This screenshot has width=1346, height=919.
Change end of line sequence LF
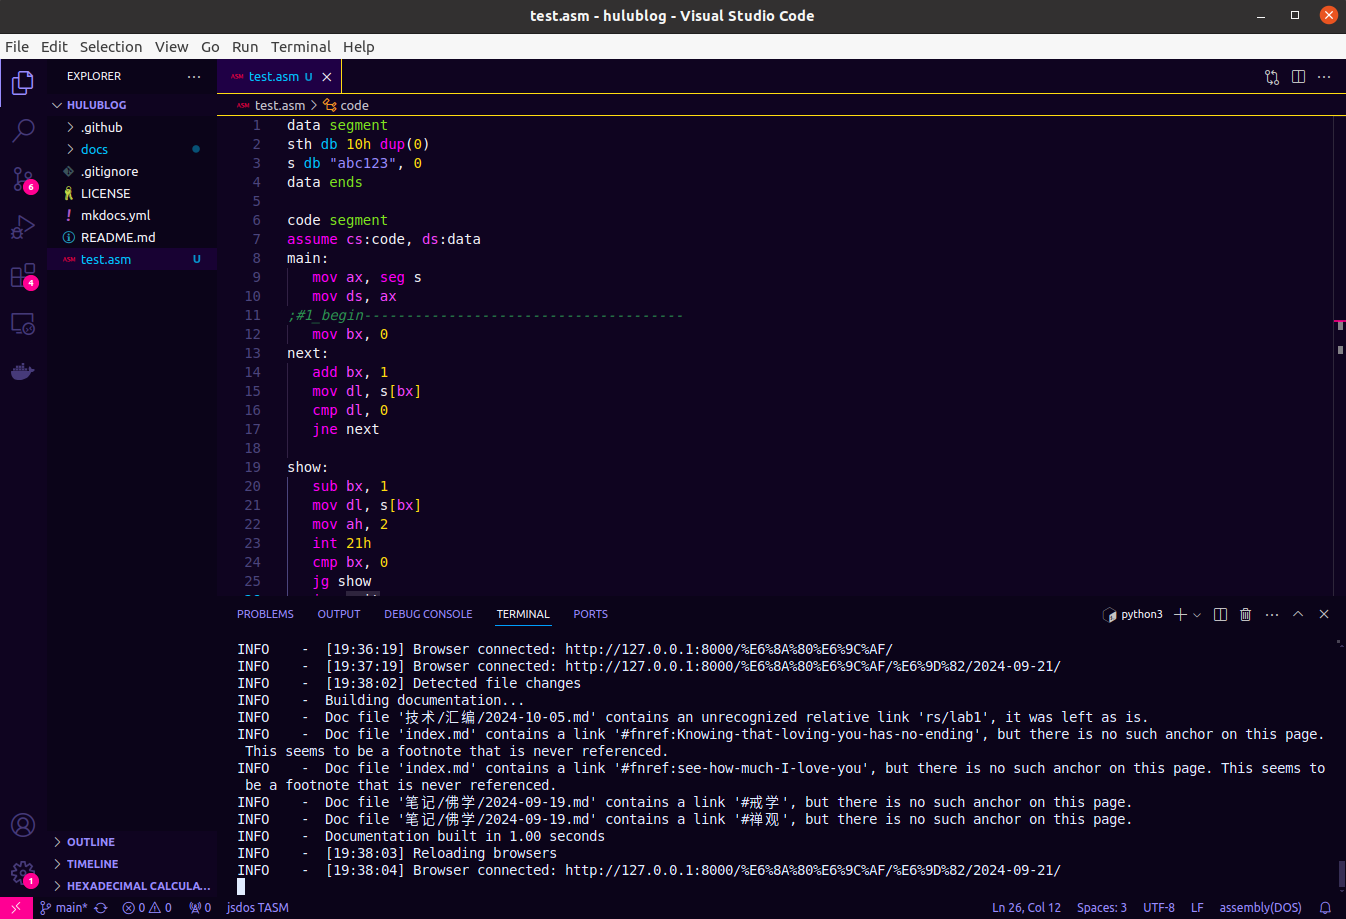(x=1197, y=908)
